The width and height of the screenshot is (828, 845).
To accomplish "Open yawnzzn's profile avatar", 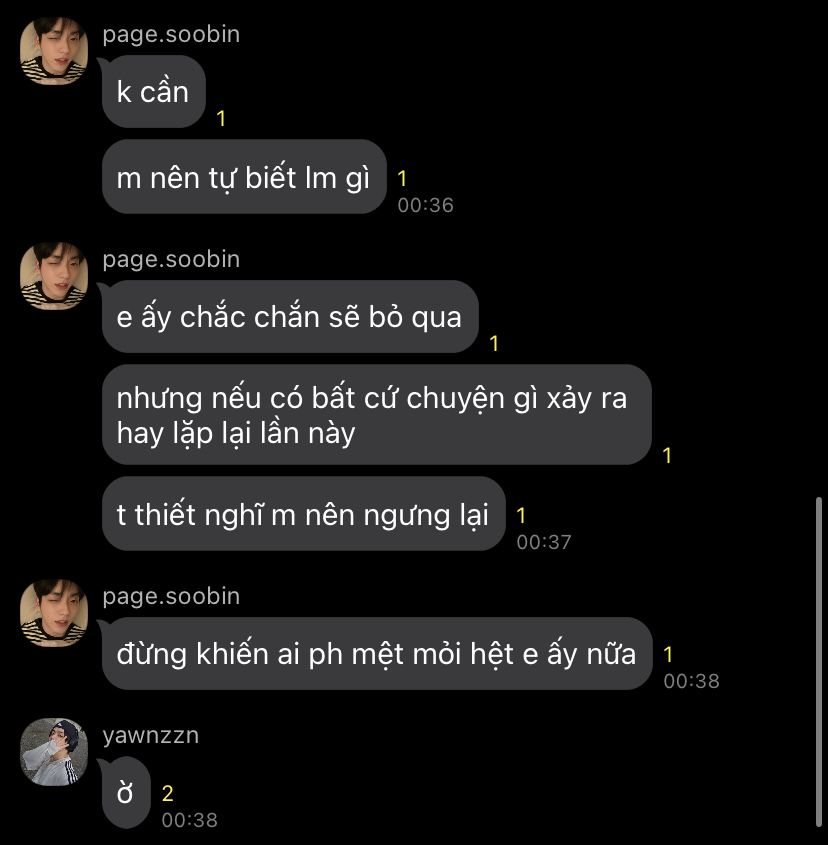I will pos(54,752).
